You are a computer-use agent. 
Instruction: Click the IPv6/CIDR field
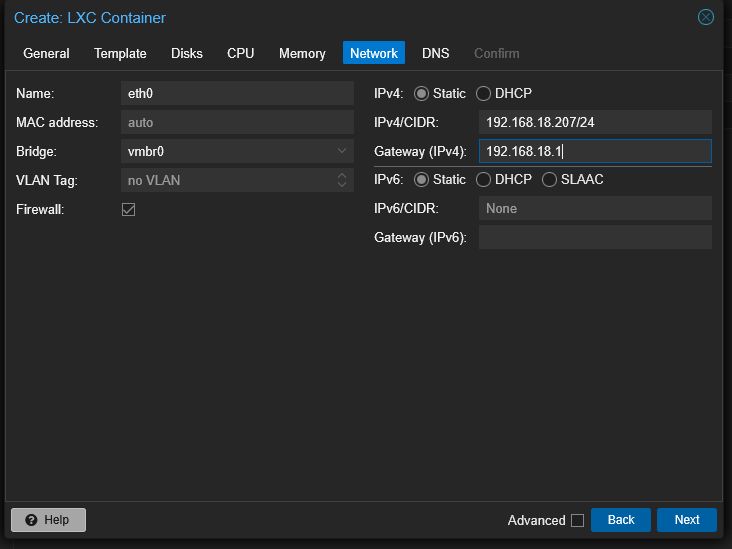[595, 208]
